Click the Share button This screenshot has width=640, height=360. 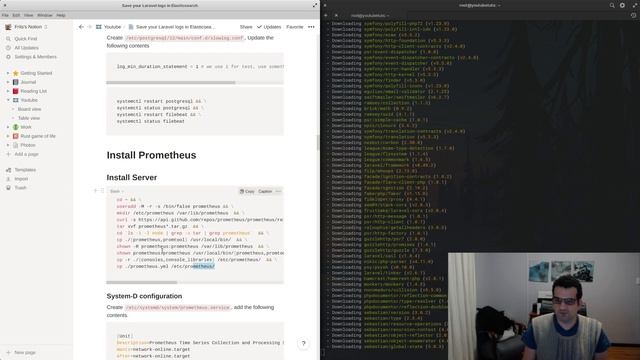[x=246, y=27]
